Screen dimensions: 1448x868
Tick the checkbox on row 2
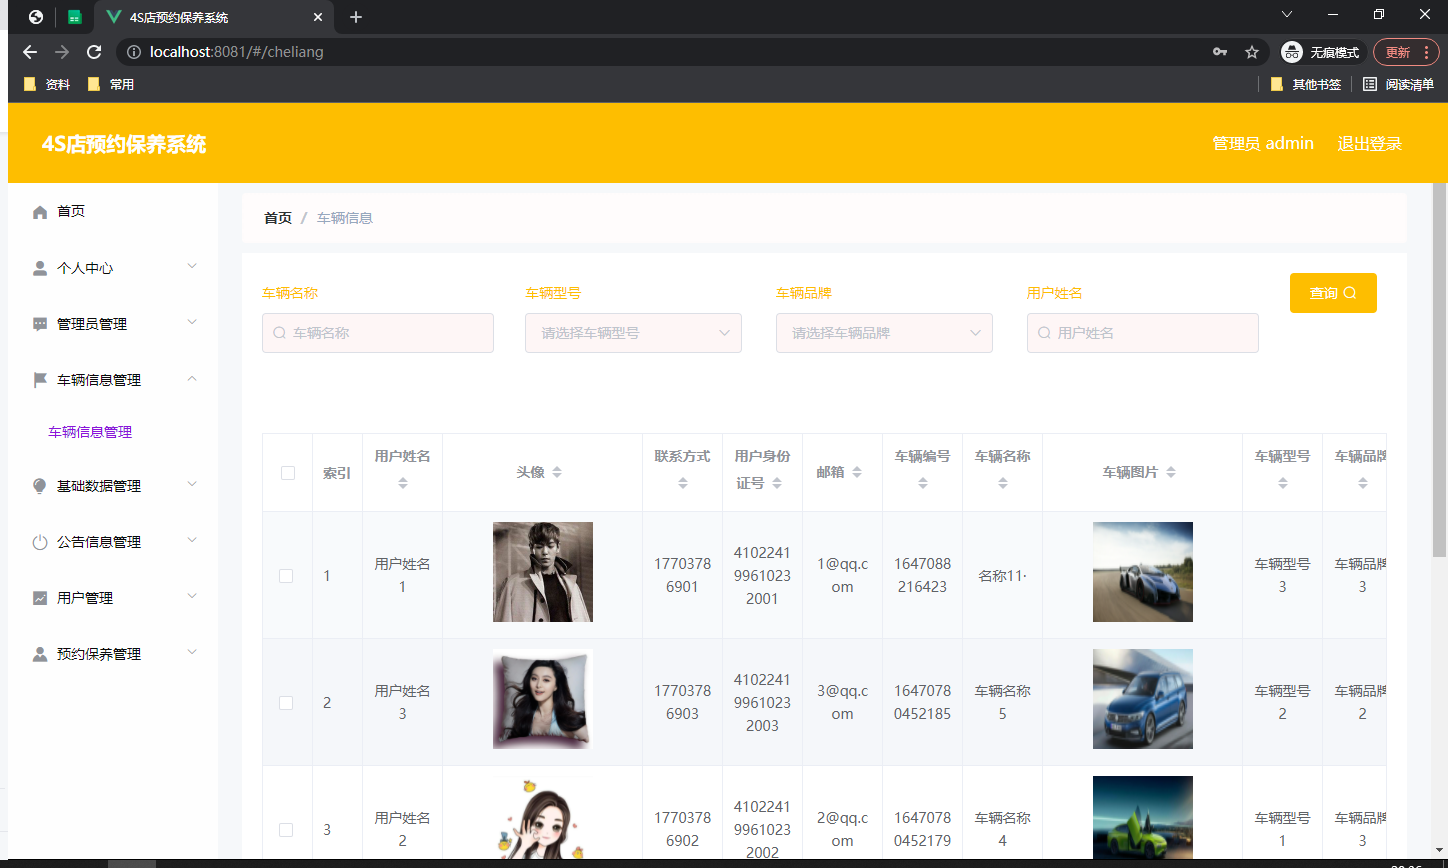point(287,702)
